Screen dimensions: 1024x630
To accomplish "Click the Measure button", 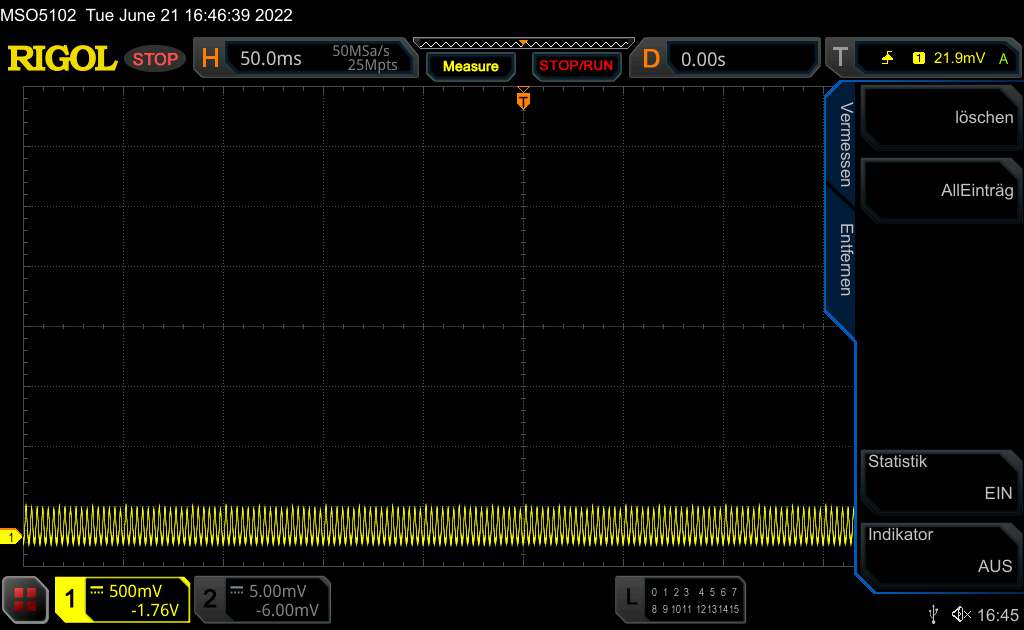I will 470,66.
